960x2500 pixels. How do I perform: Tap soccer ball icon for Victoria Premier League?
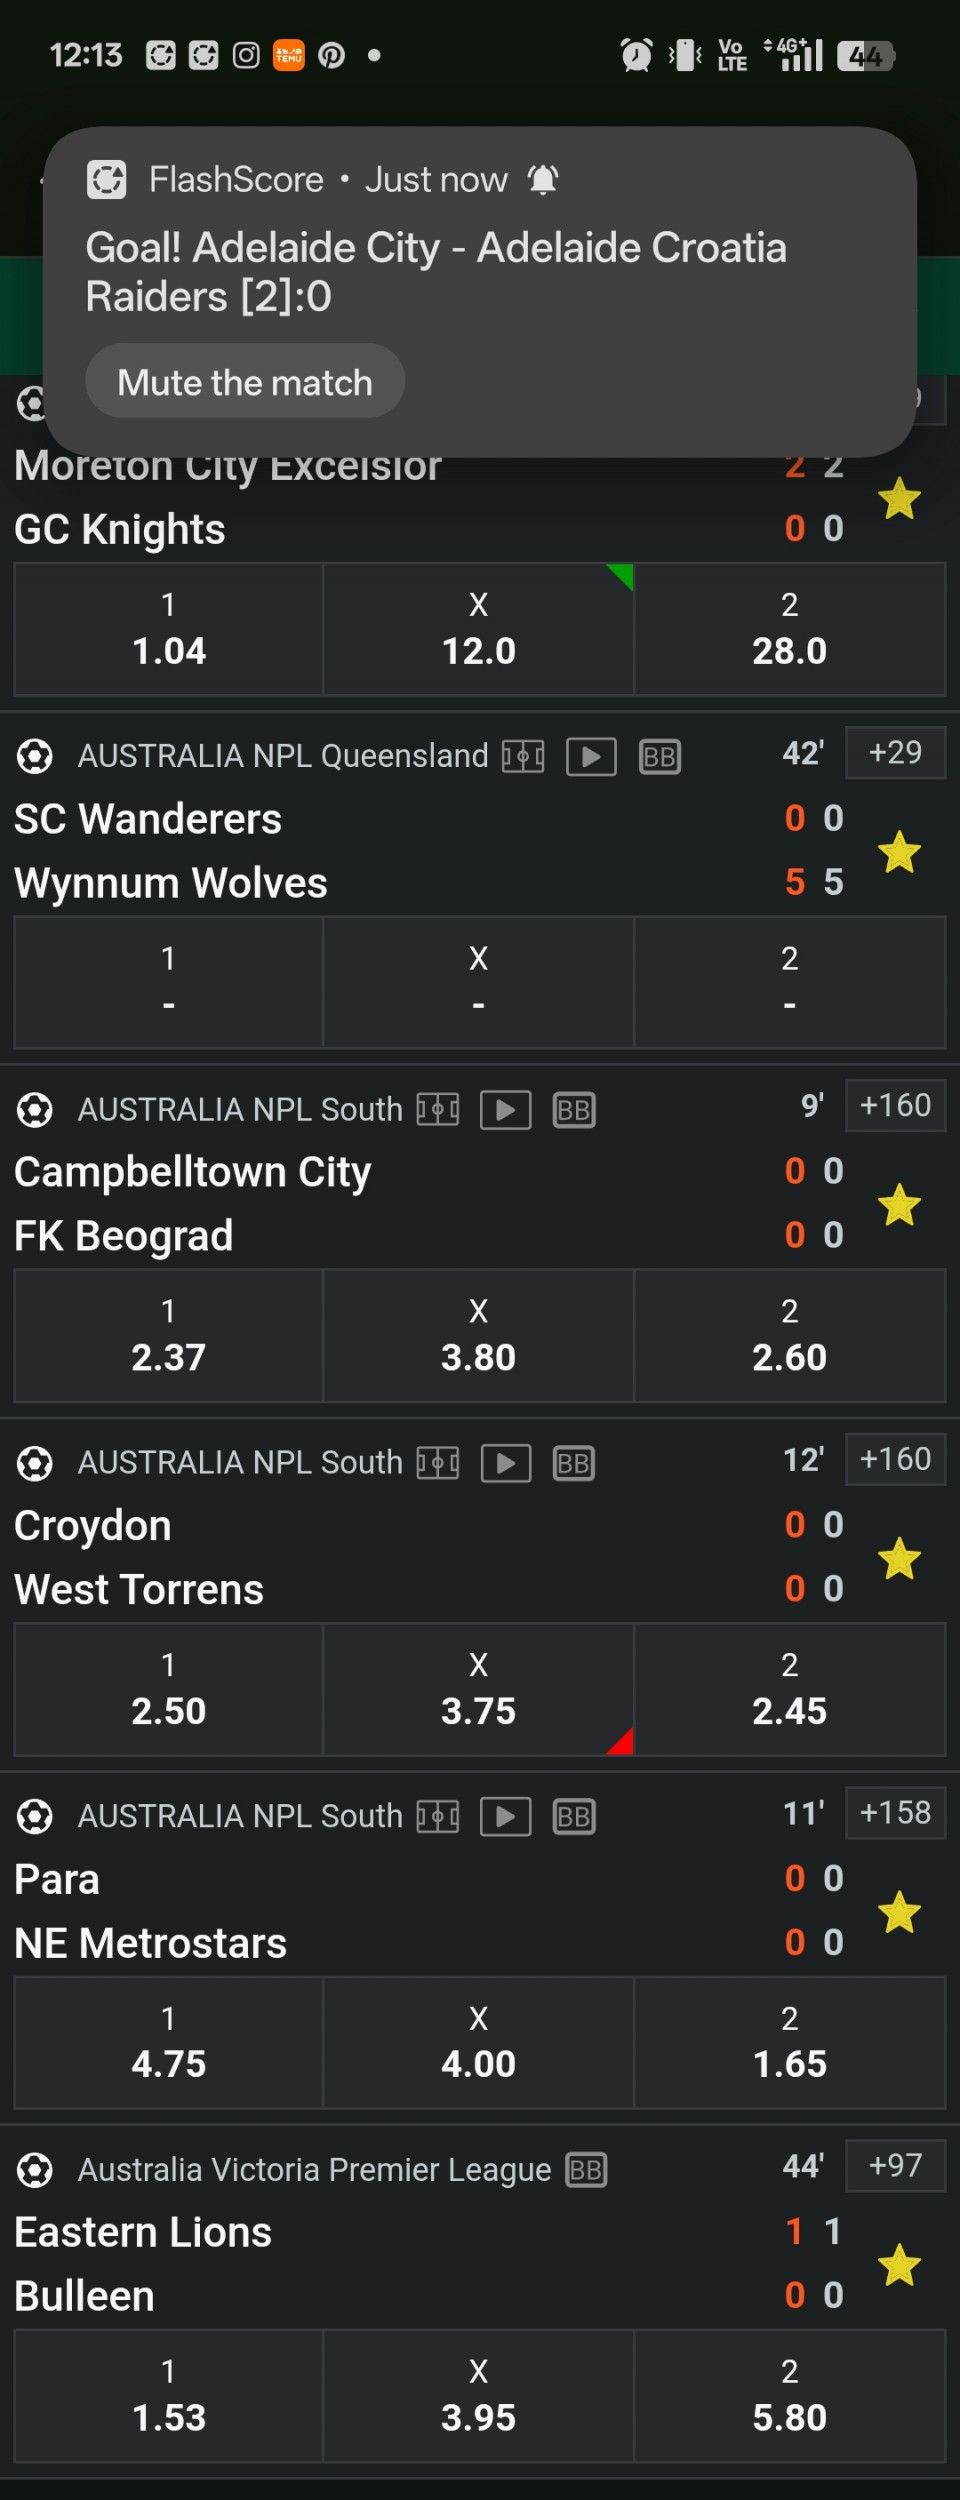[35, 2171]
